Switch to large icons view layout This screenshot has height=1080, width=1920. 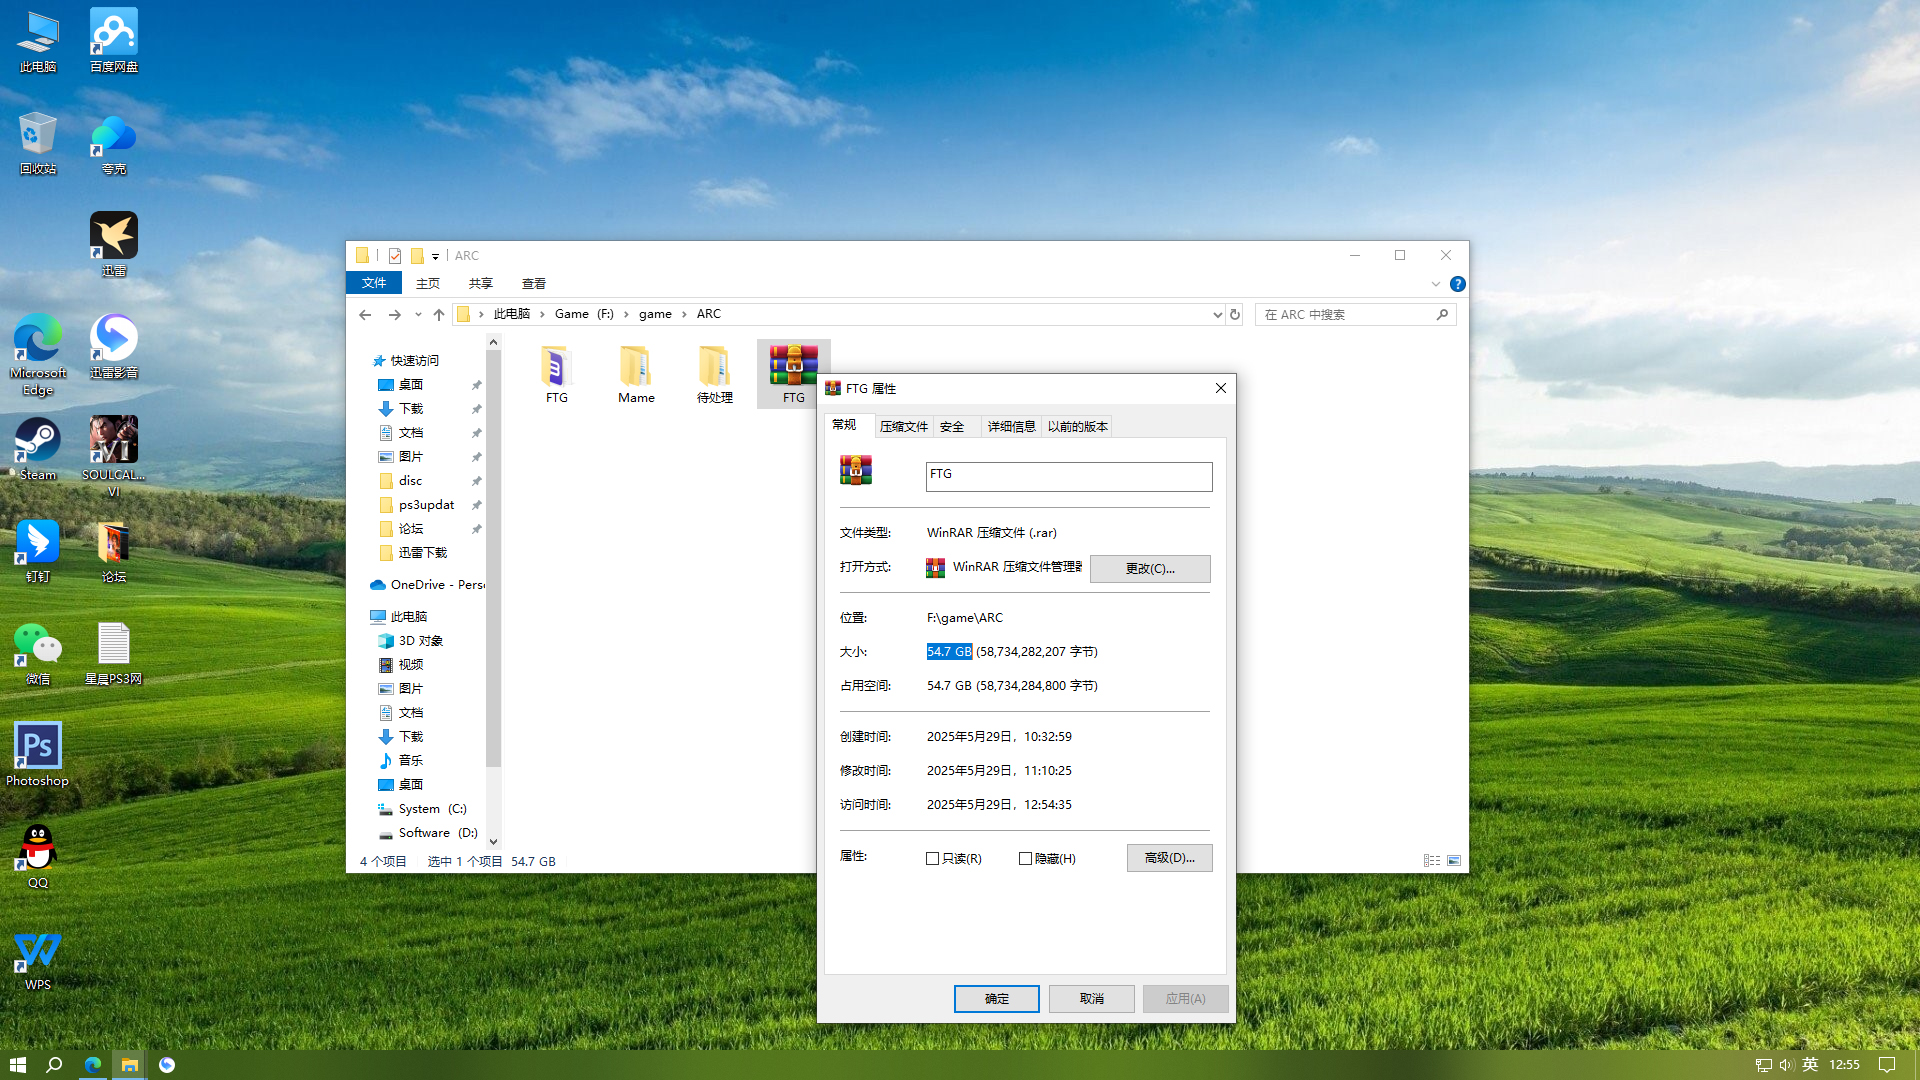(1454, 860)
